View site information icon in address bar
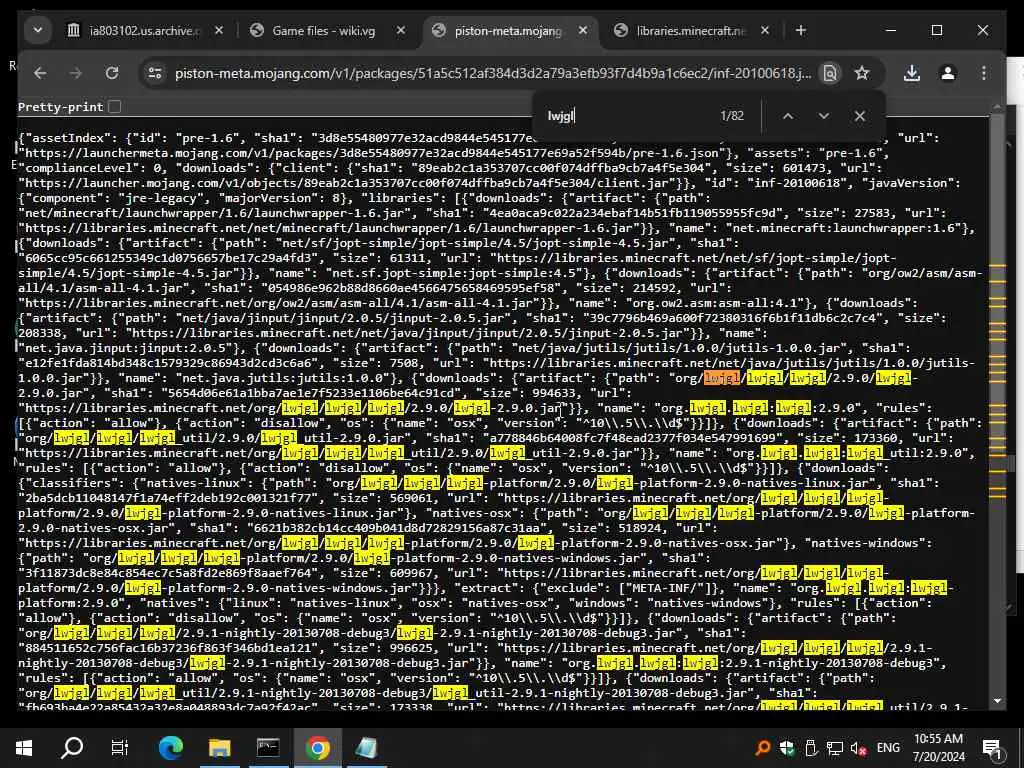 (x=155, y=73)
